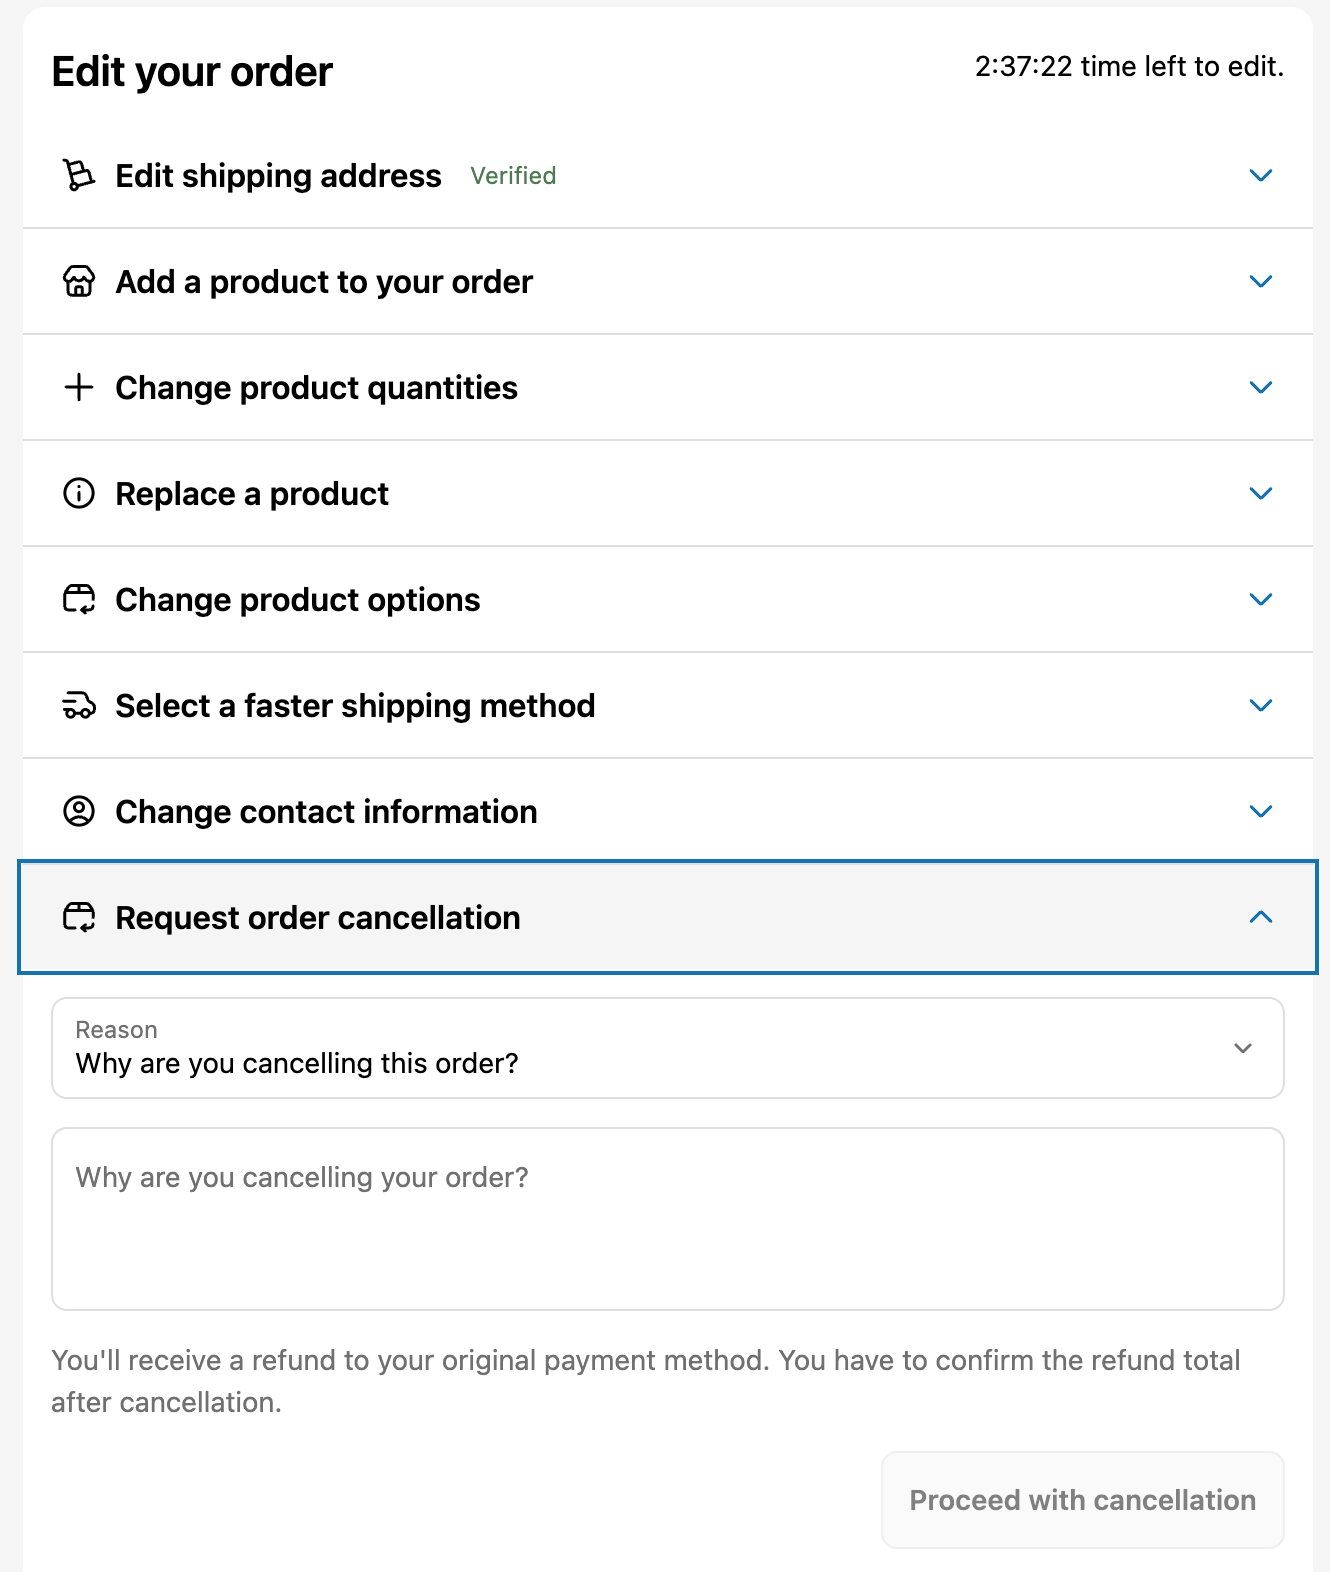Image resolution: width=1330 pixels, height=1572 pixels.
Task: Click the profile icon beside Change contact information
Action: (79, 811)
